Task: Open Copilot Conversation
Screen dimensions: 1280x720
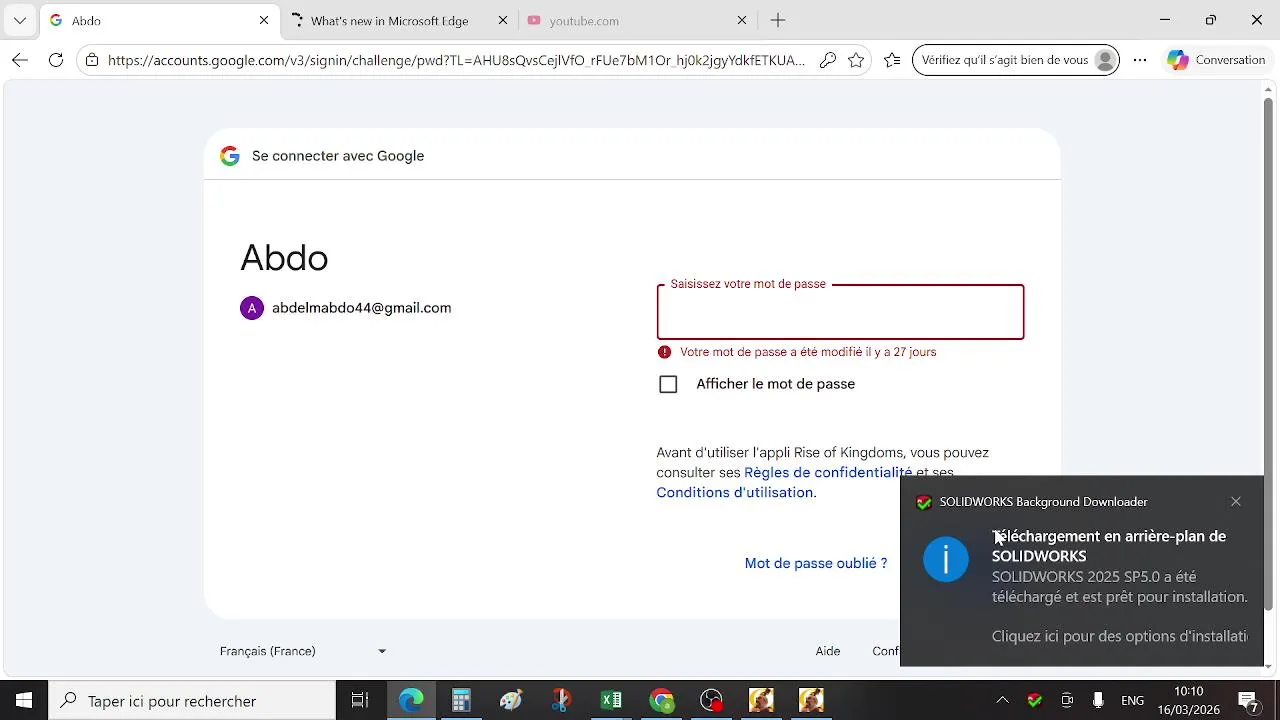Action: pos(1216,60)
